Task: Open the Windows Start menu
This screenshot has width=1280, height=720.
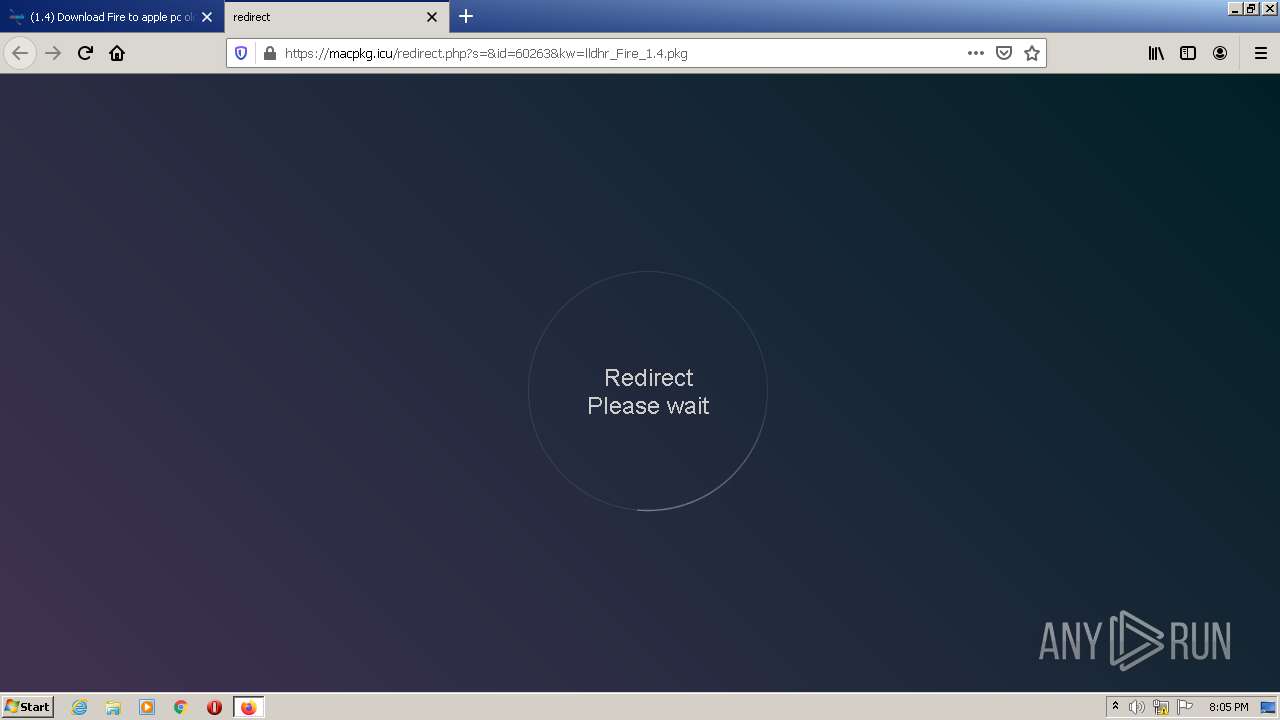Action: click(27, 706)
